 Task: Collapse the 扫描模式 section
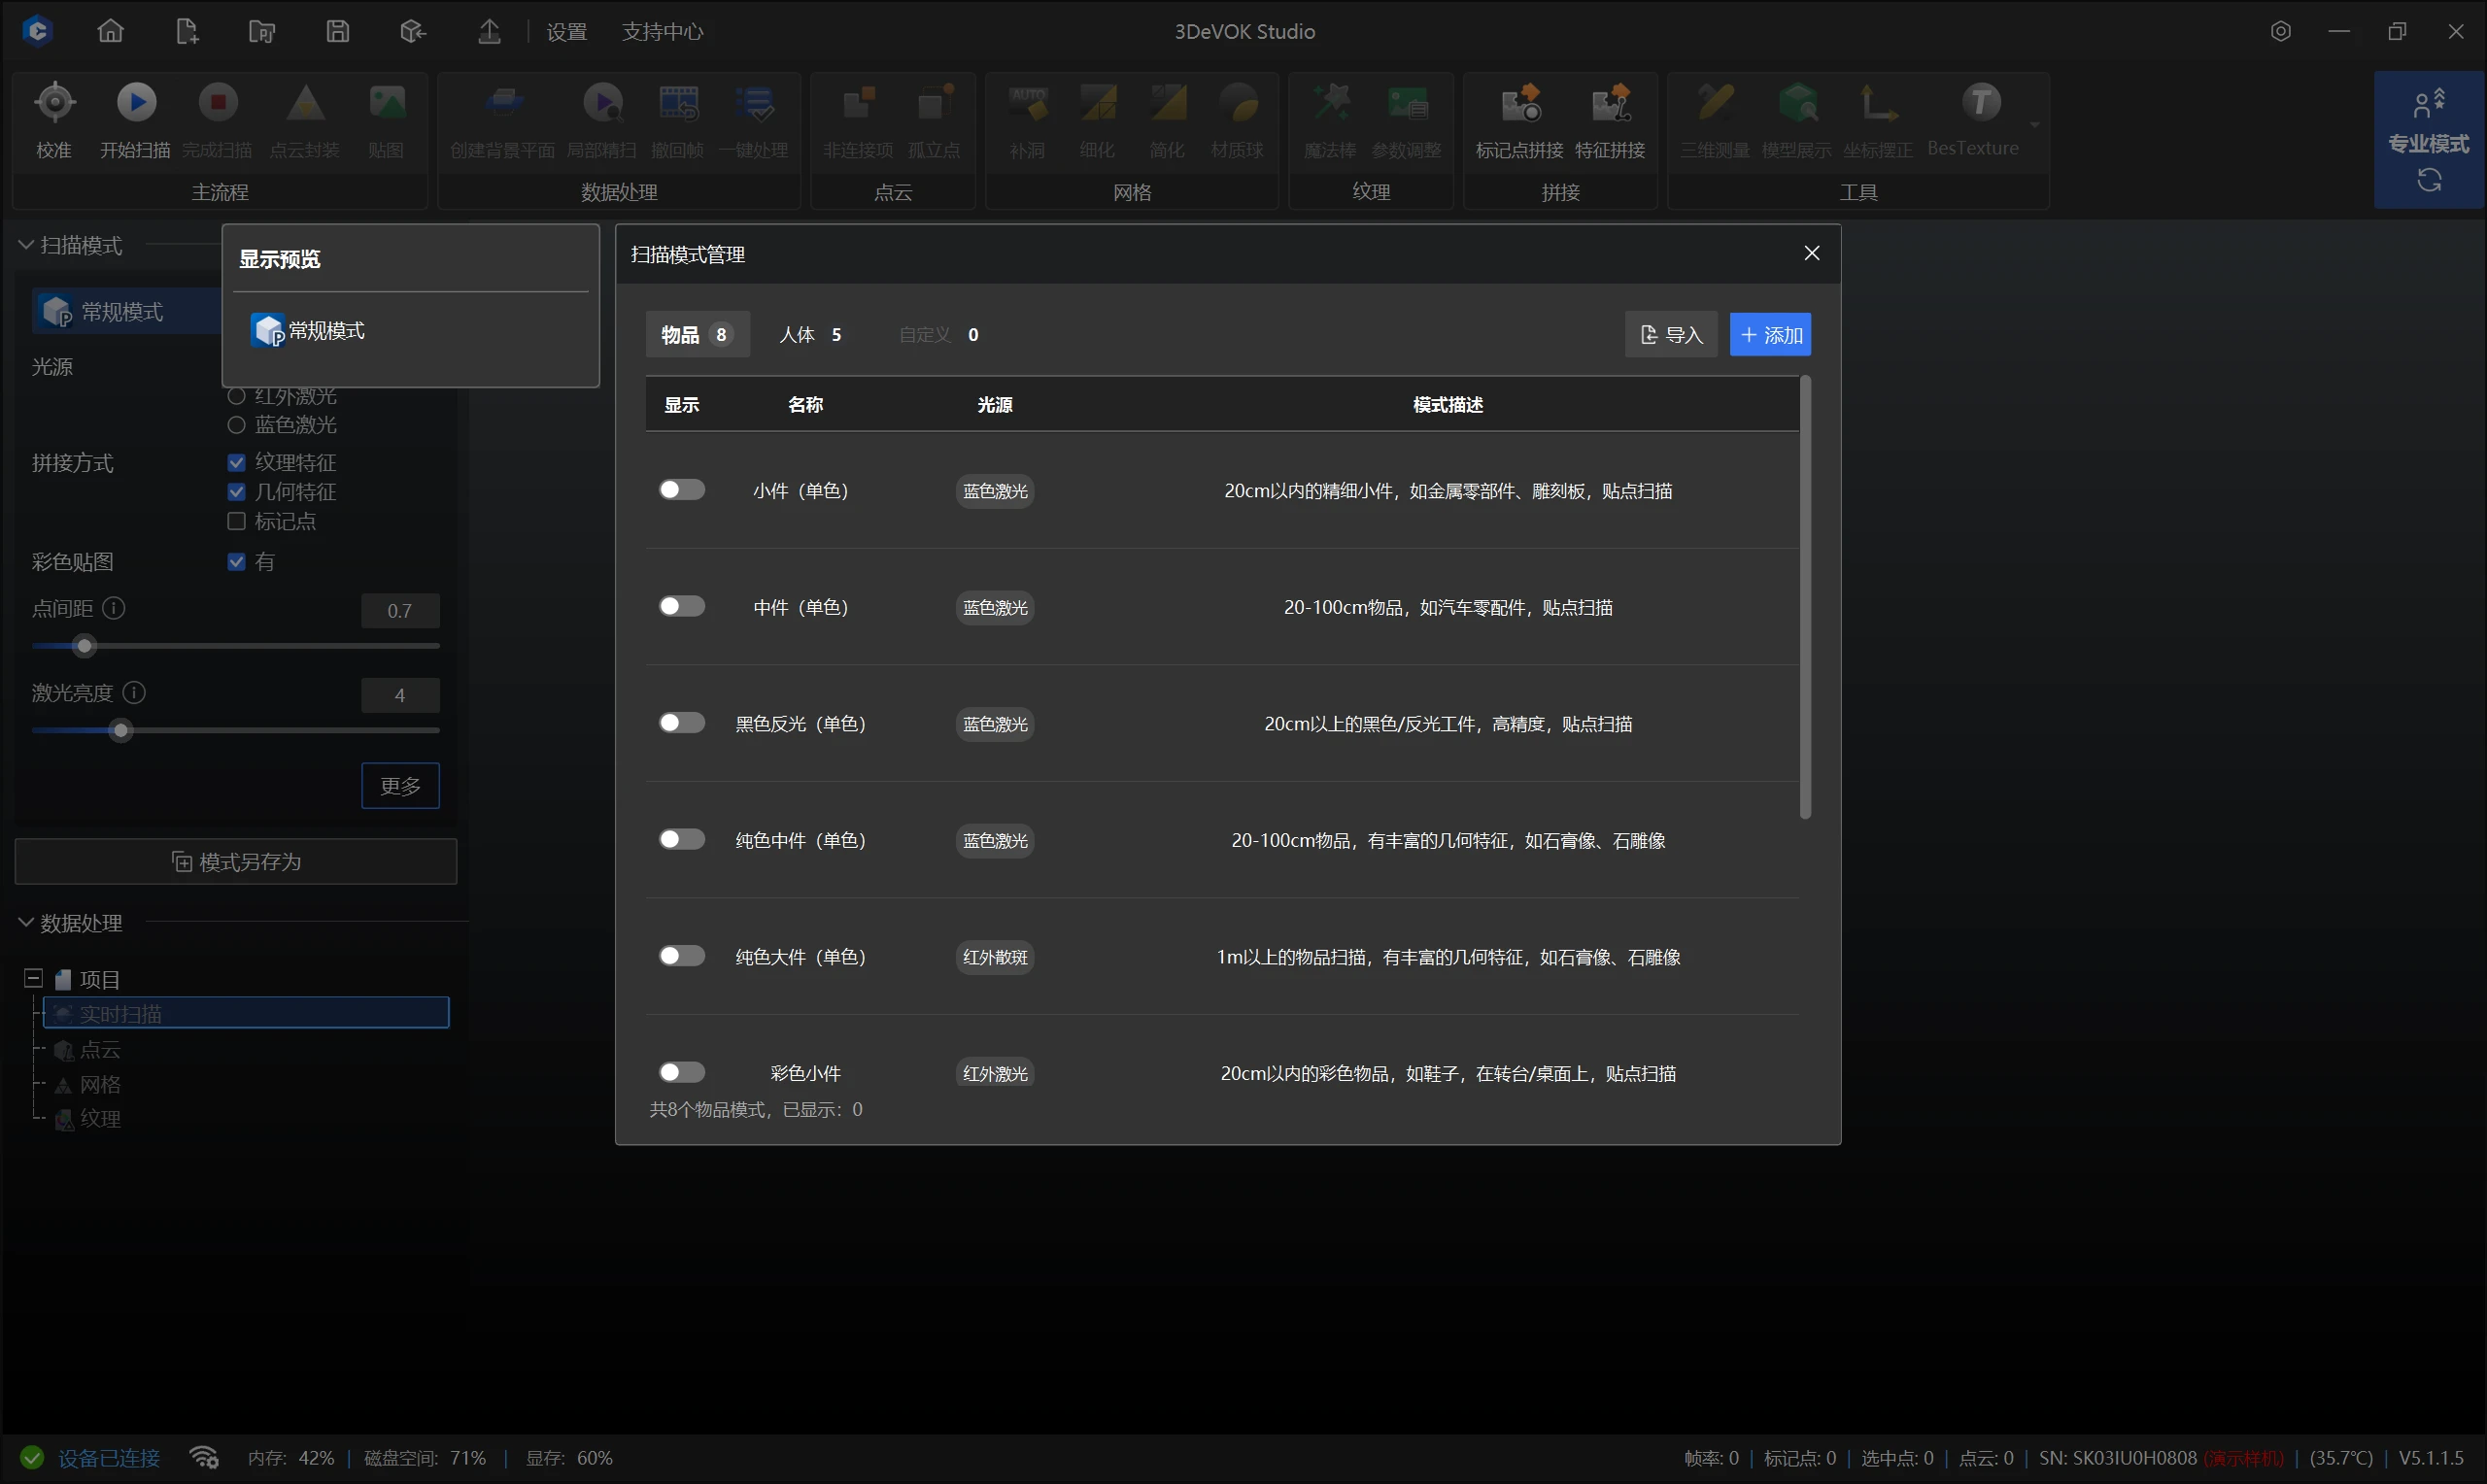pos(27,245)
